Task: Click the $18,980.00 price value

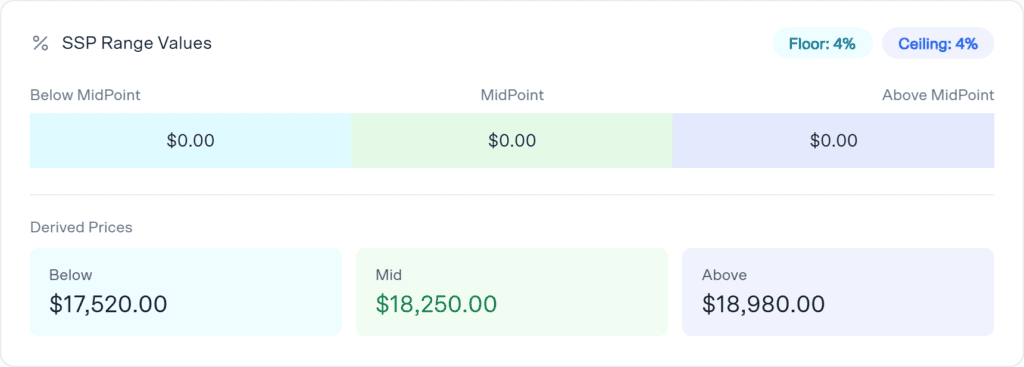Action: pyautogui.click(x=763, y=304)
